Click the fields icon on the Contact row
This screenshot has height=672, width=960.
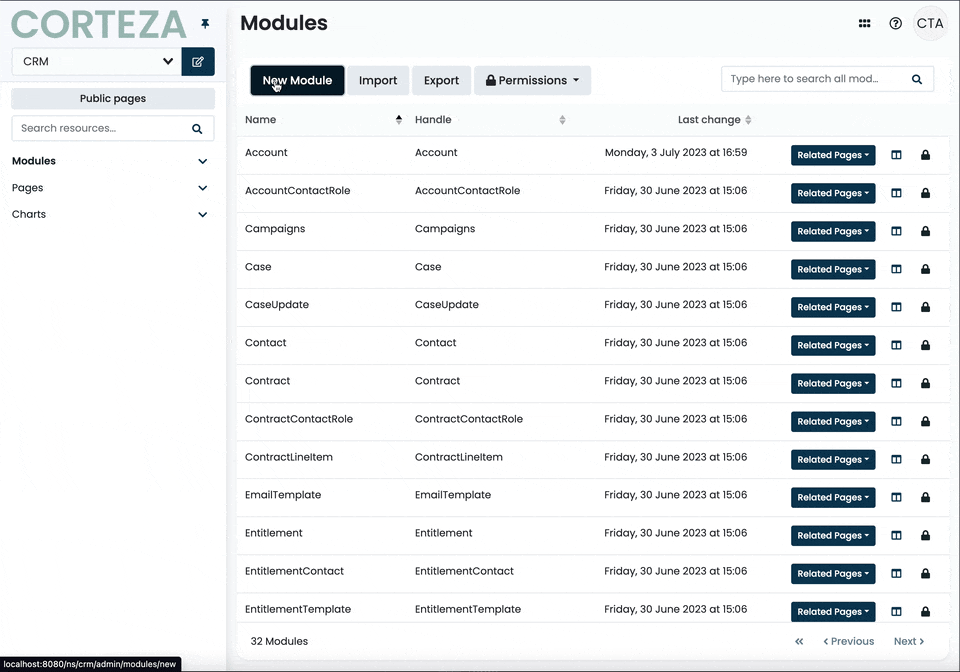pyautogui.click(x=896, y=345)
